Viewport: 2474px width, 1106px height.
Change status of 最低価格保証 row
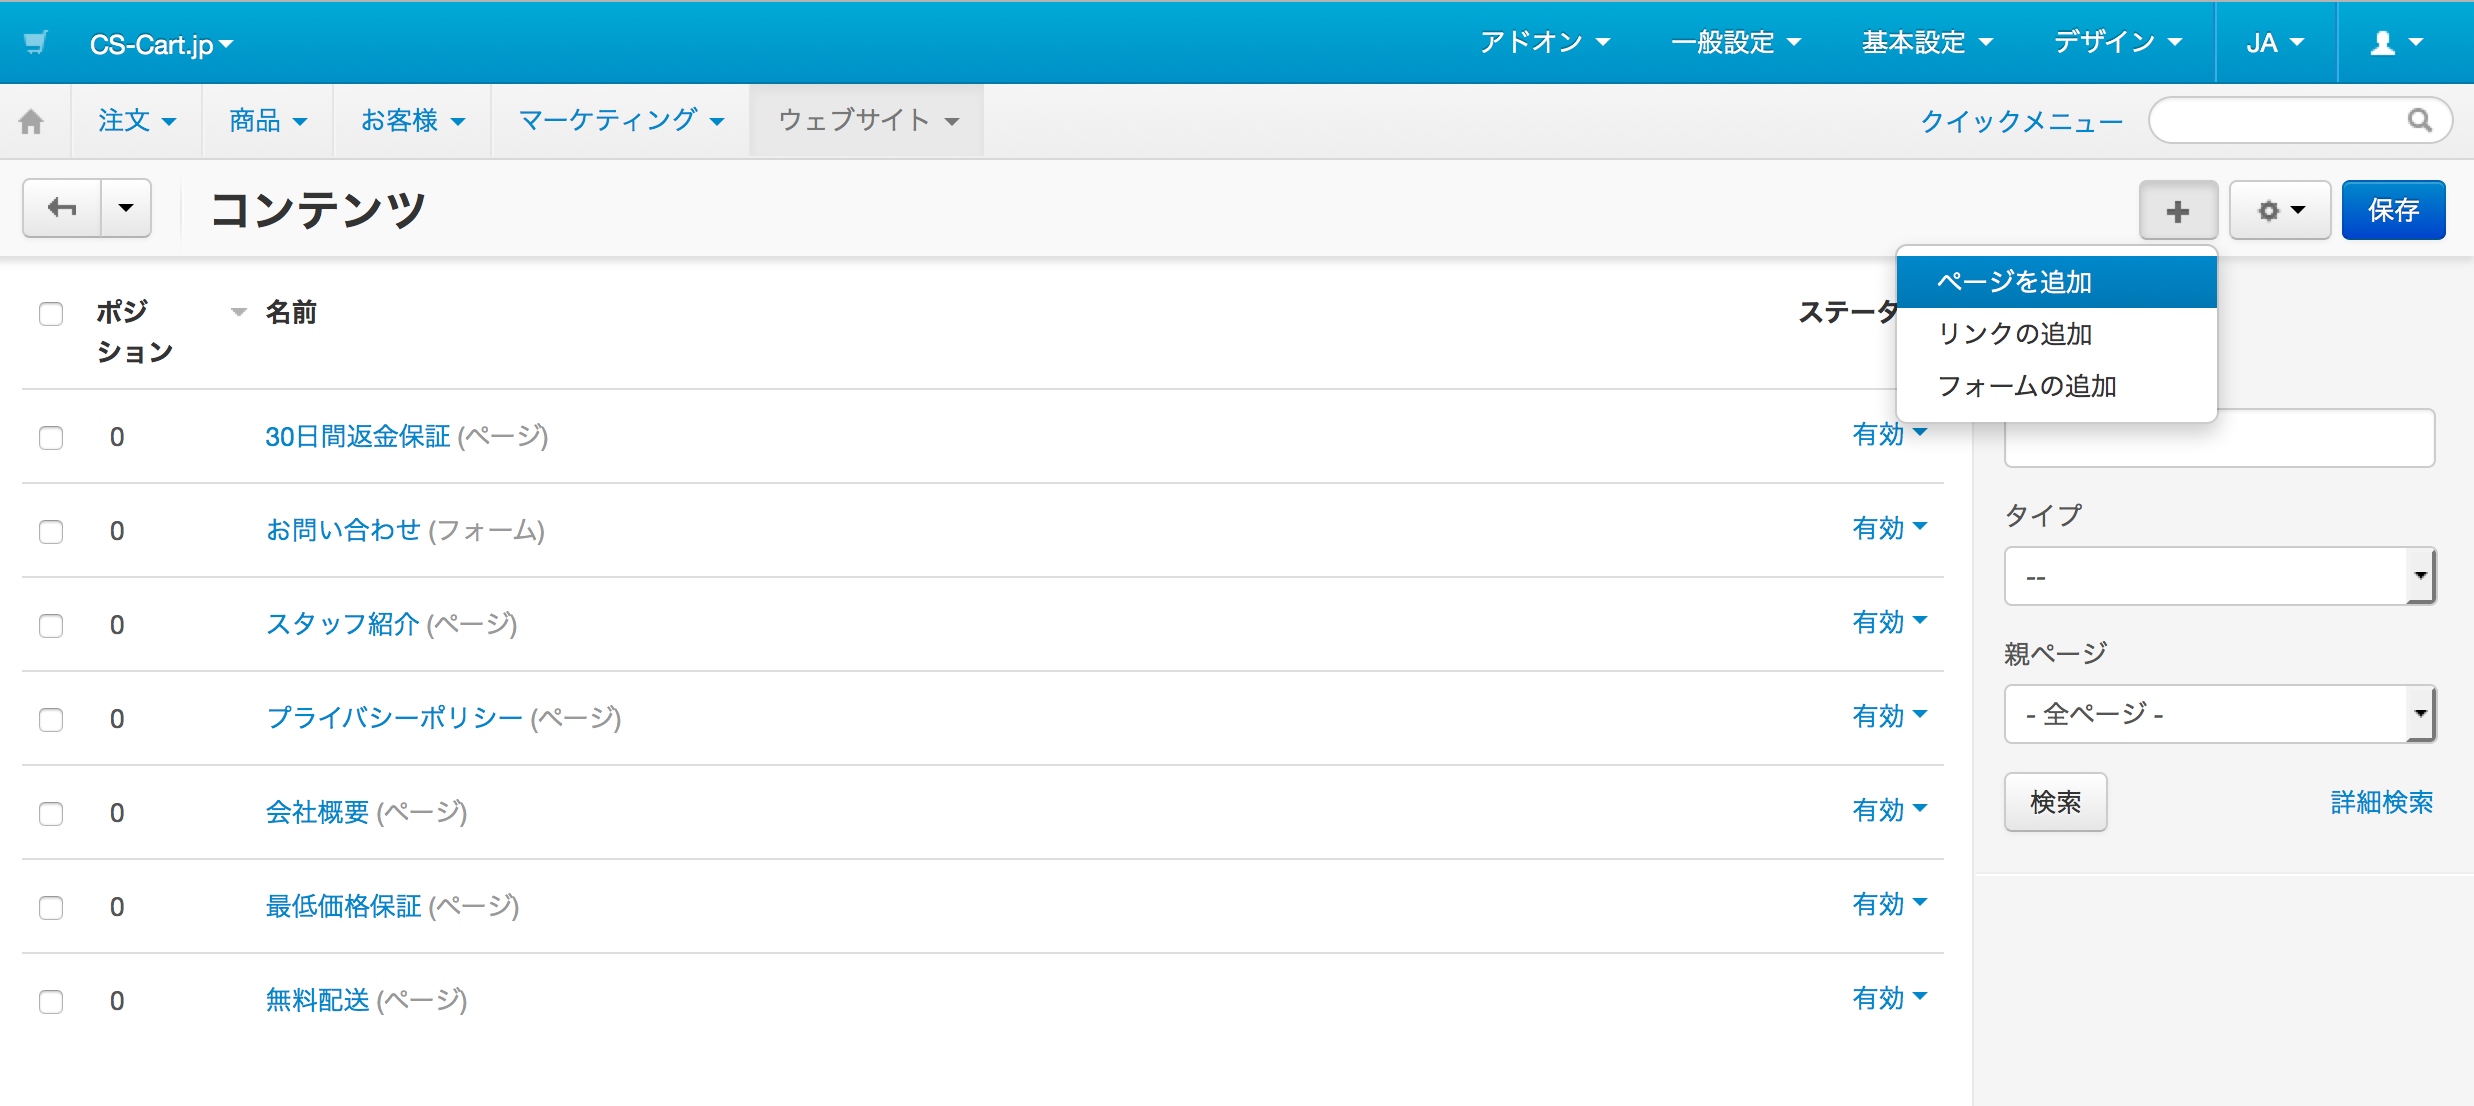click(x=1889, y=904)
